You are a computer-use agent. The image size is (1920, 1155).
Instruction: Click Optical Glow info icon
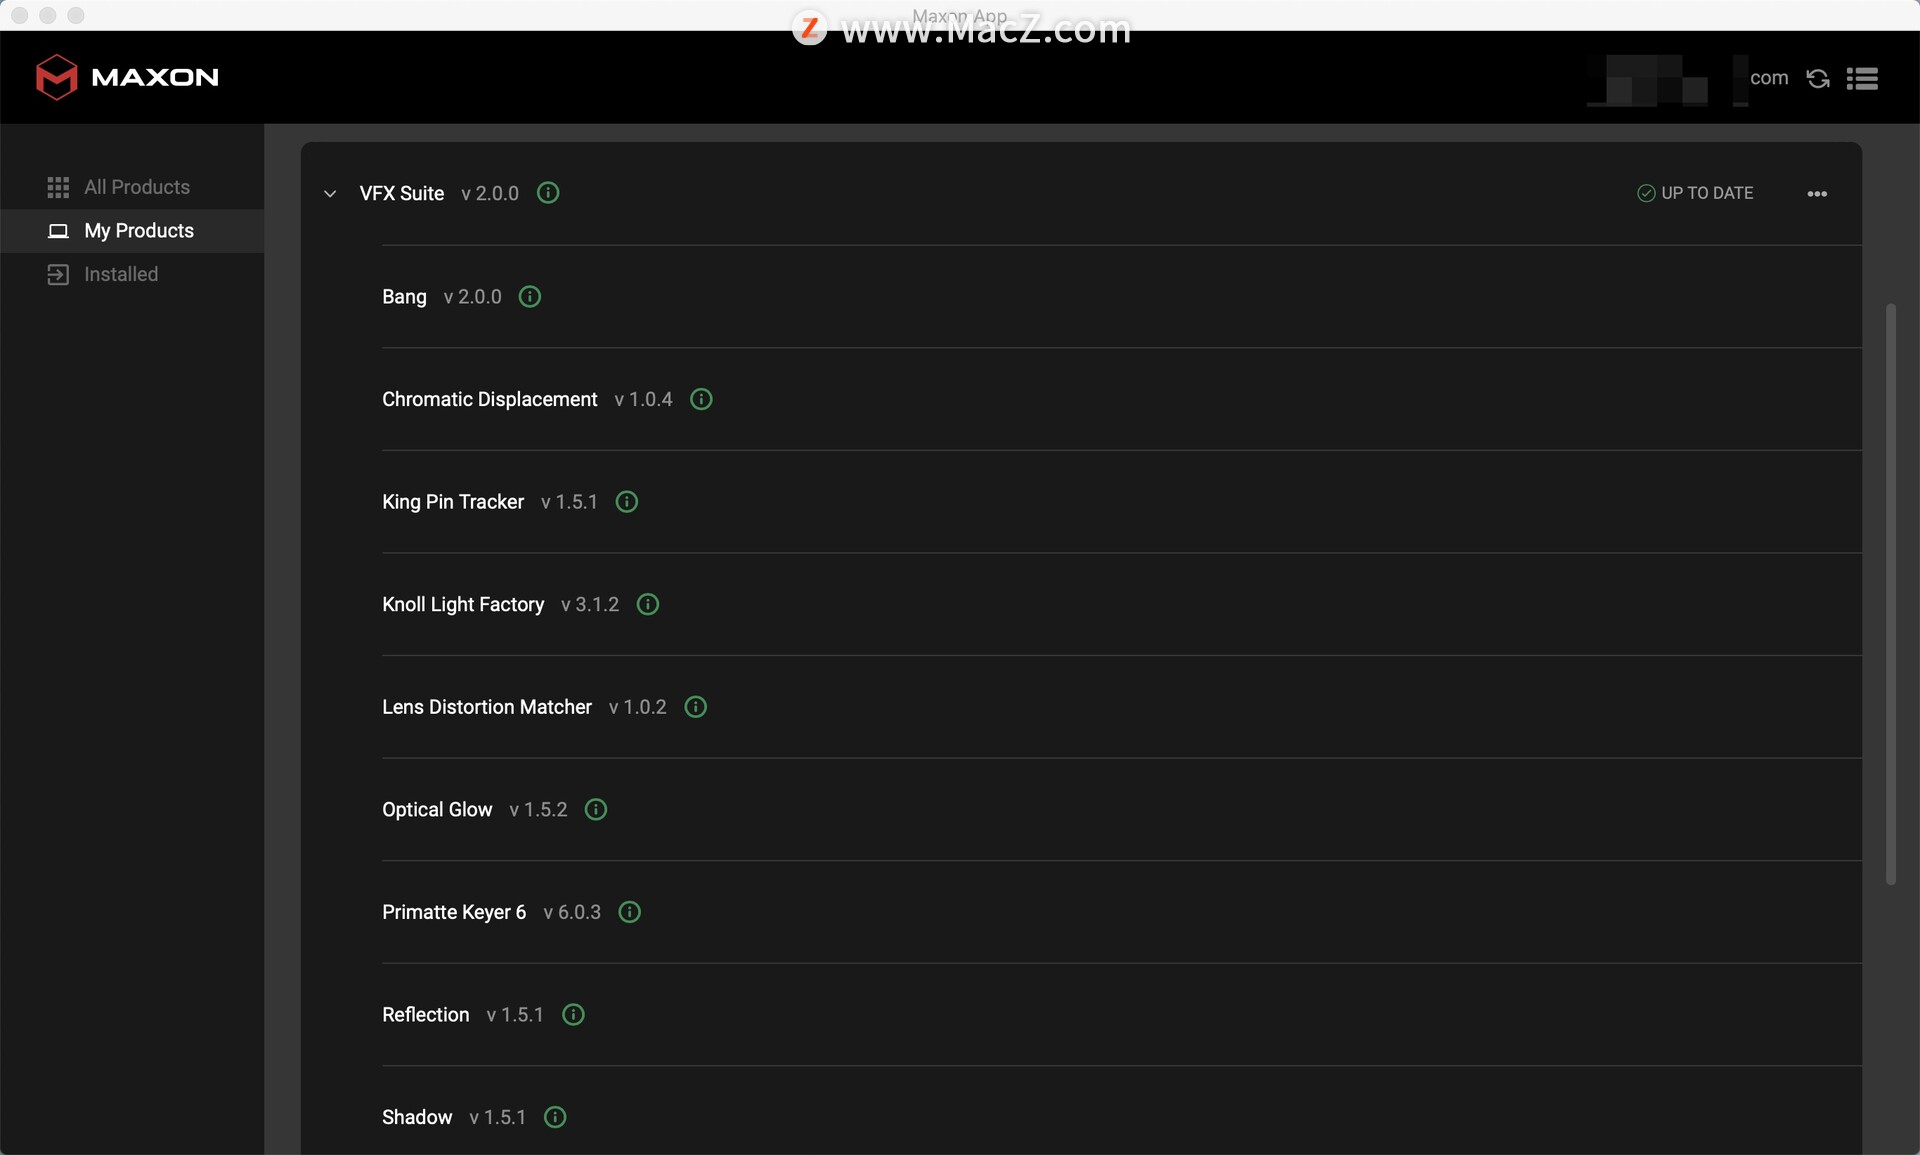tap(596, 809)
